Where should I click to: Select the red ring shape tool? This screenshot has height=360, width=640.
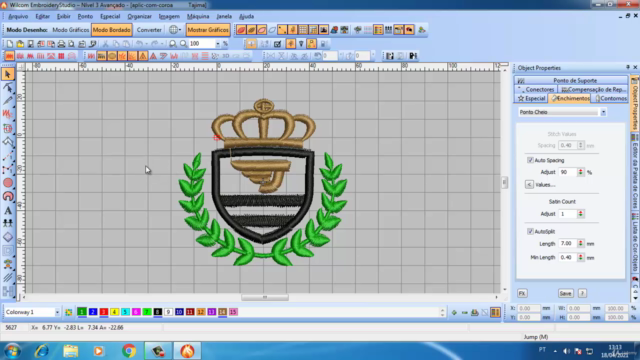(7, 197)
